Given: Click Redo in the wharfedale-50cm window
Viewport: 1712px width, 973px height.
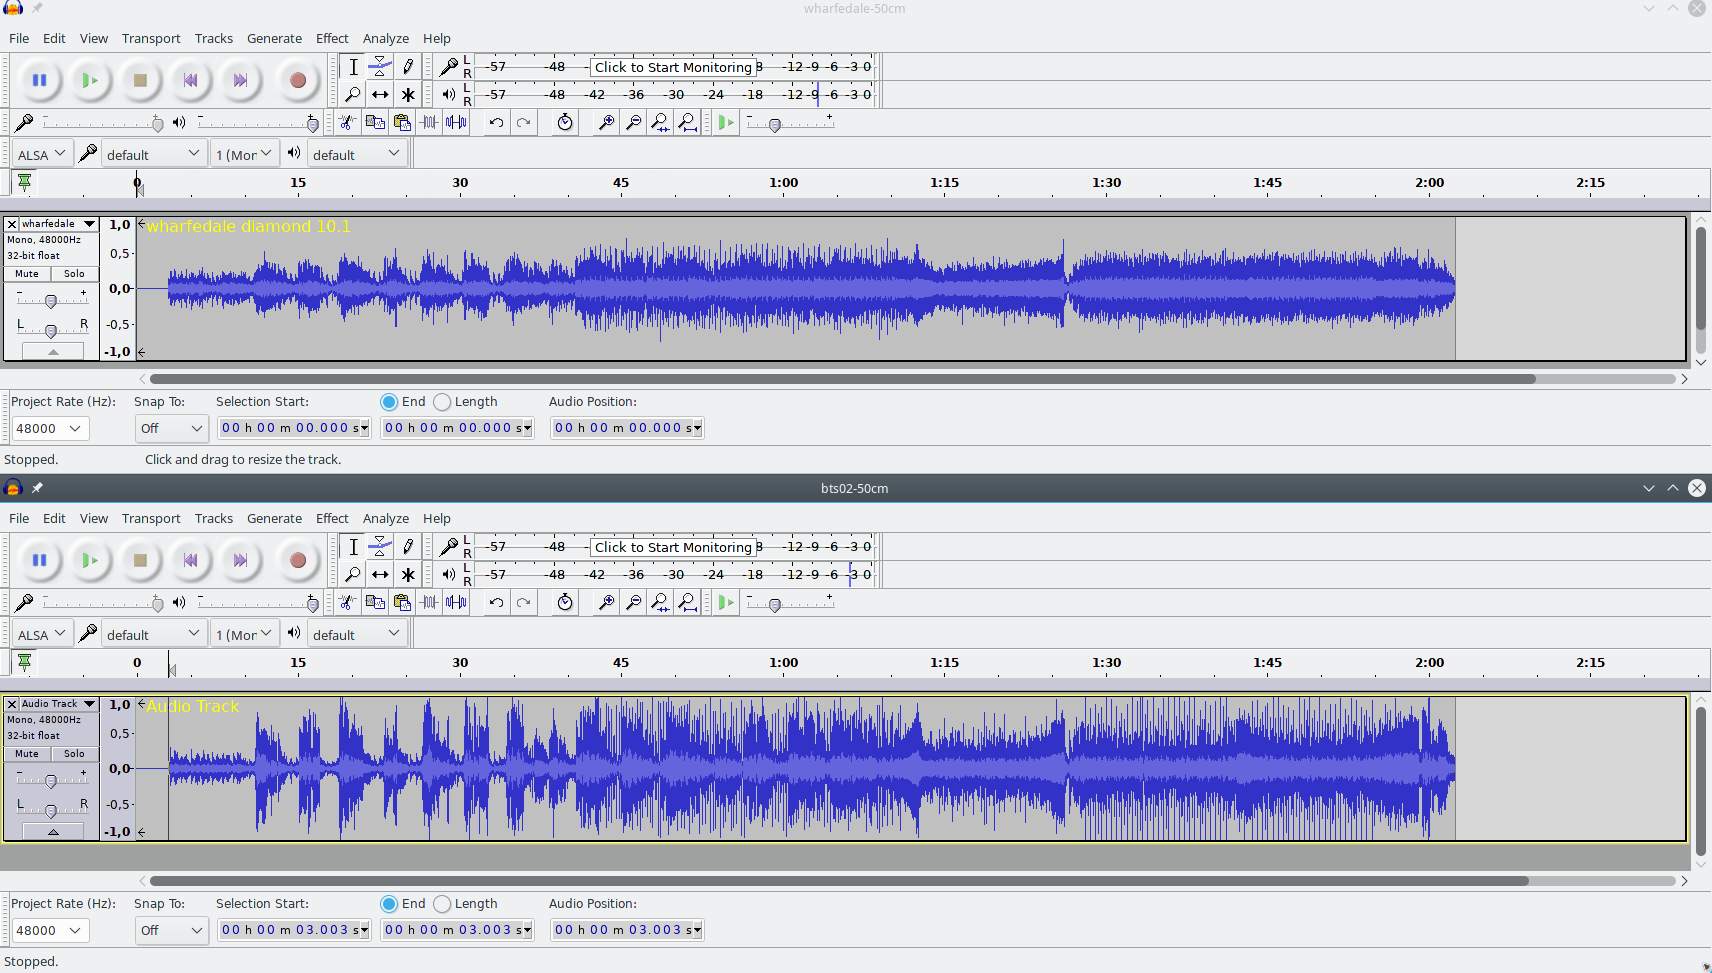Looking at the screenshot, I should click(x=523, y=122).
